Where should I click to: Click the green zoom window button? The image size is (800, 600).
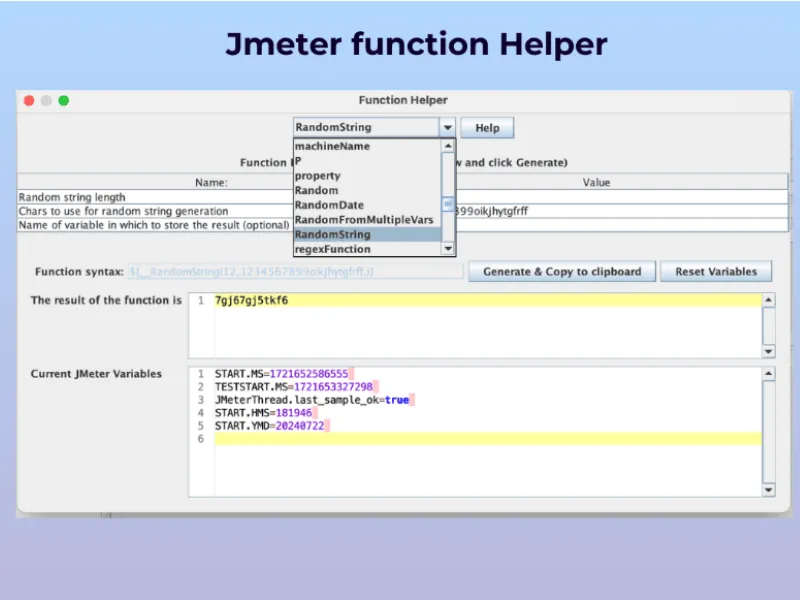pyautogui.click(x=64, y=101)
